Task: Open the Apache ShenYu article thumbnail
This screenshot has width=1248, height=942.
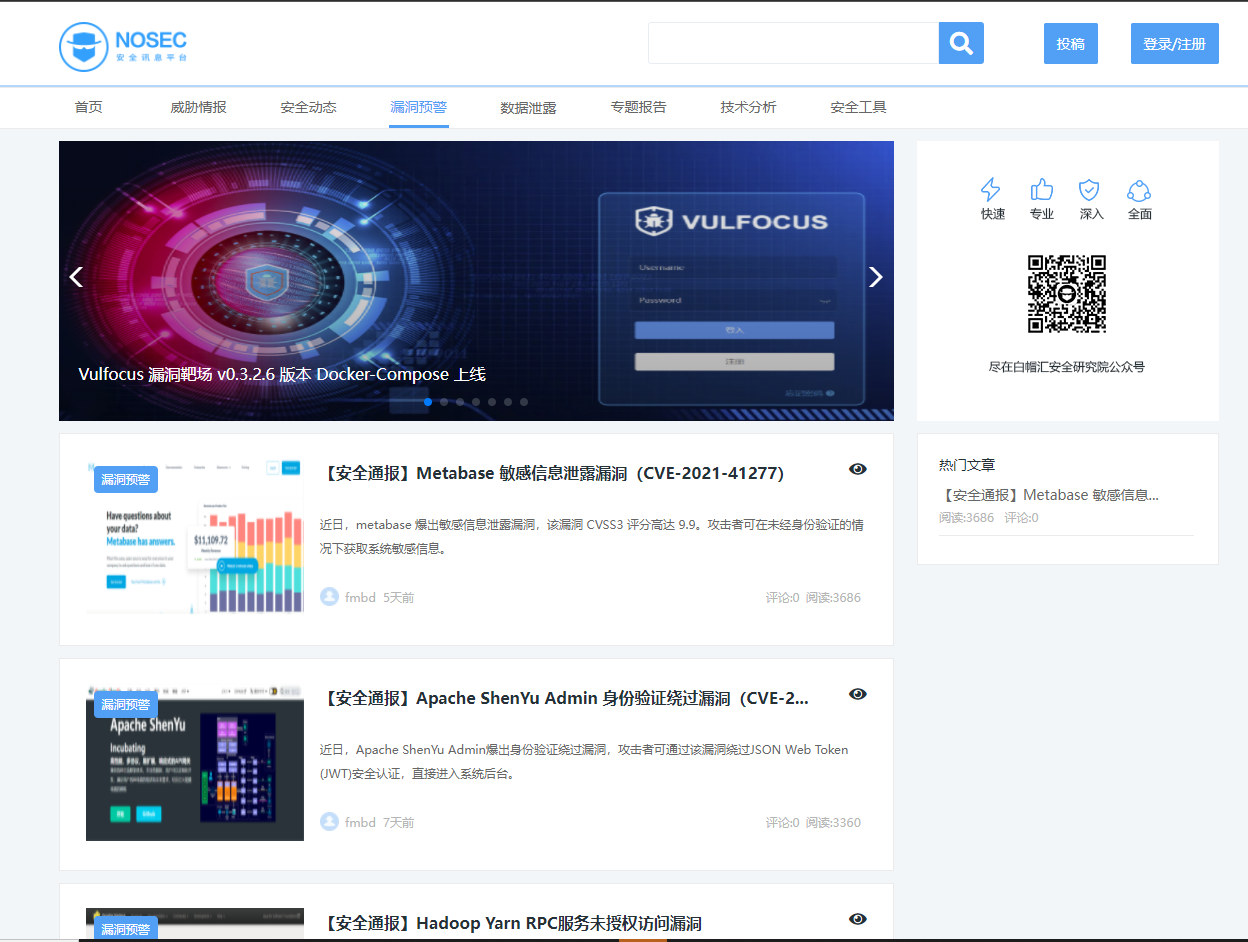Action: 195,762
